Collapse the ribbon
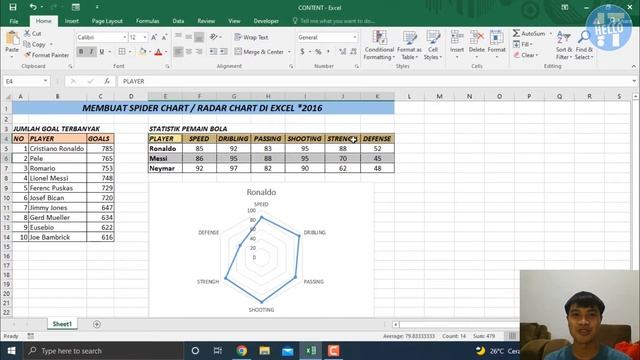 633,66
